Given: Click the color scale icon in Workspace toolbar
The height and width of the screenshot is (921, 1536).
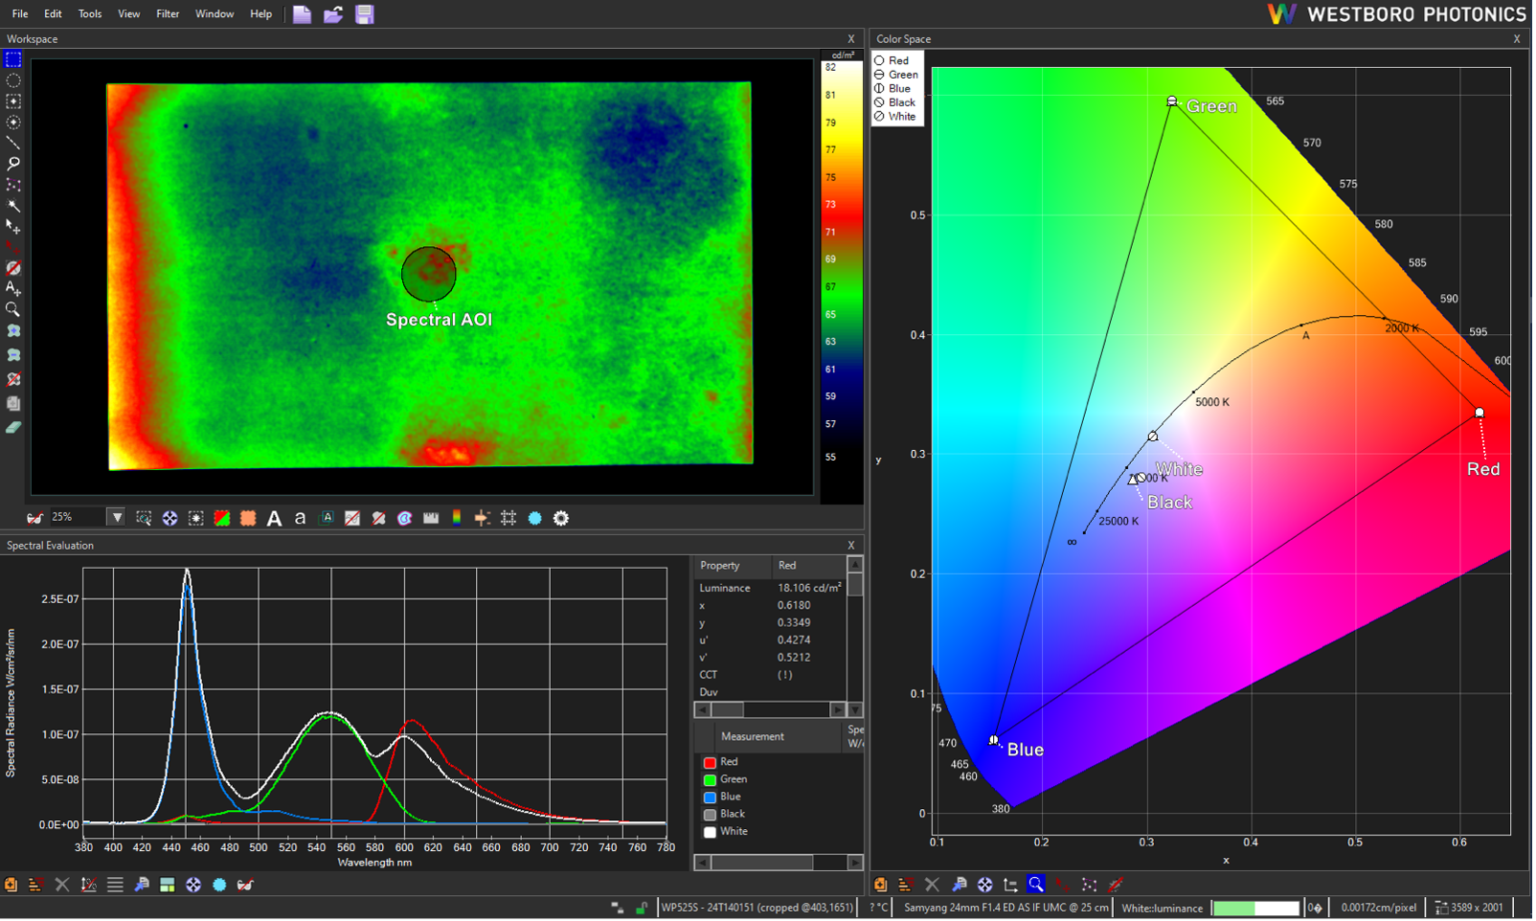Looking at the screenshot, I should [457, 519].
